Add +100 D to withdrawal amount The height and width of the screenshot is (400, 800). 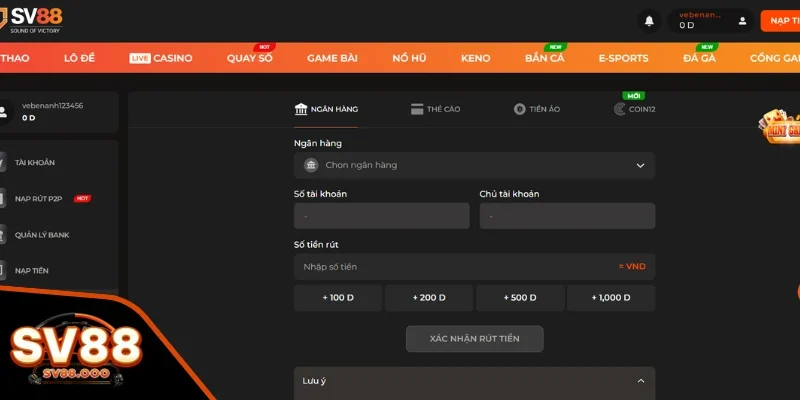[338, 298]
